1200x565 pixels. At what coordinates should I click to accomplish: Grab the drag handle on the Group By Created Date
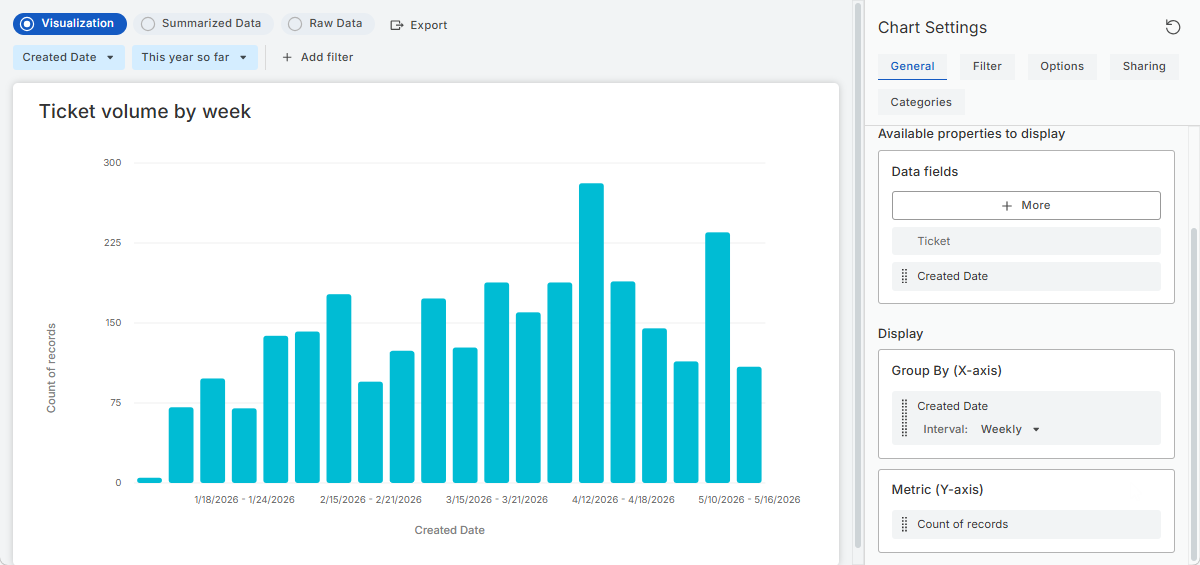[904, 417]
